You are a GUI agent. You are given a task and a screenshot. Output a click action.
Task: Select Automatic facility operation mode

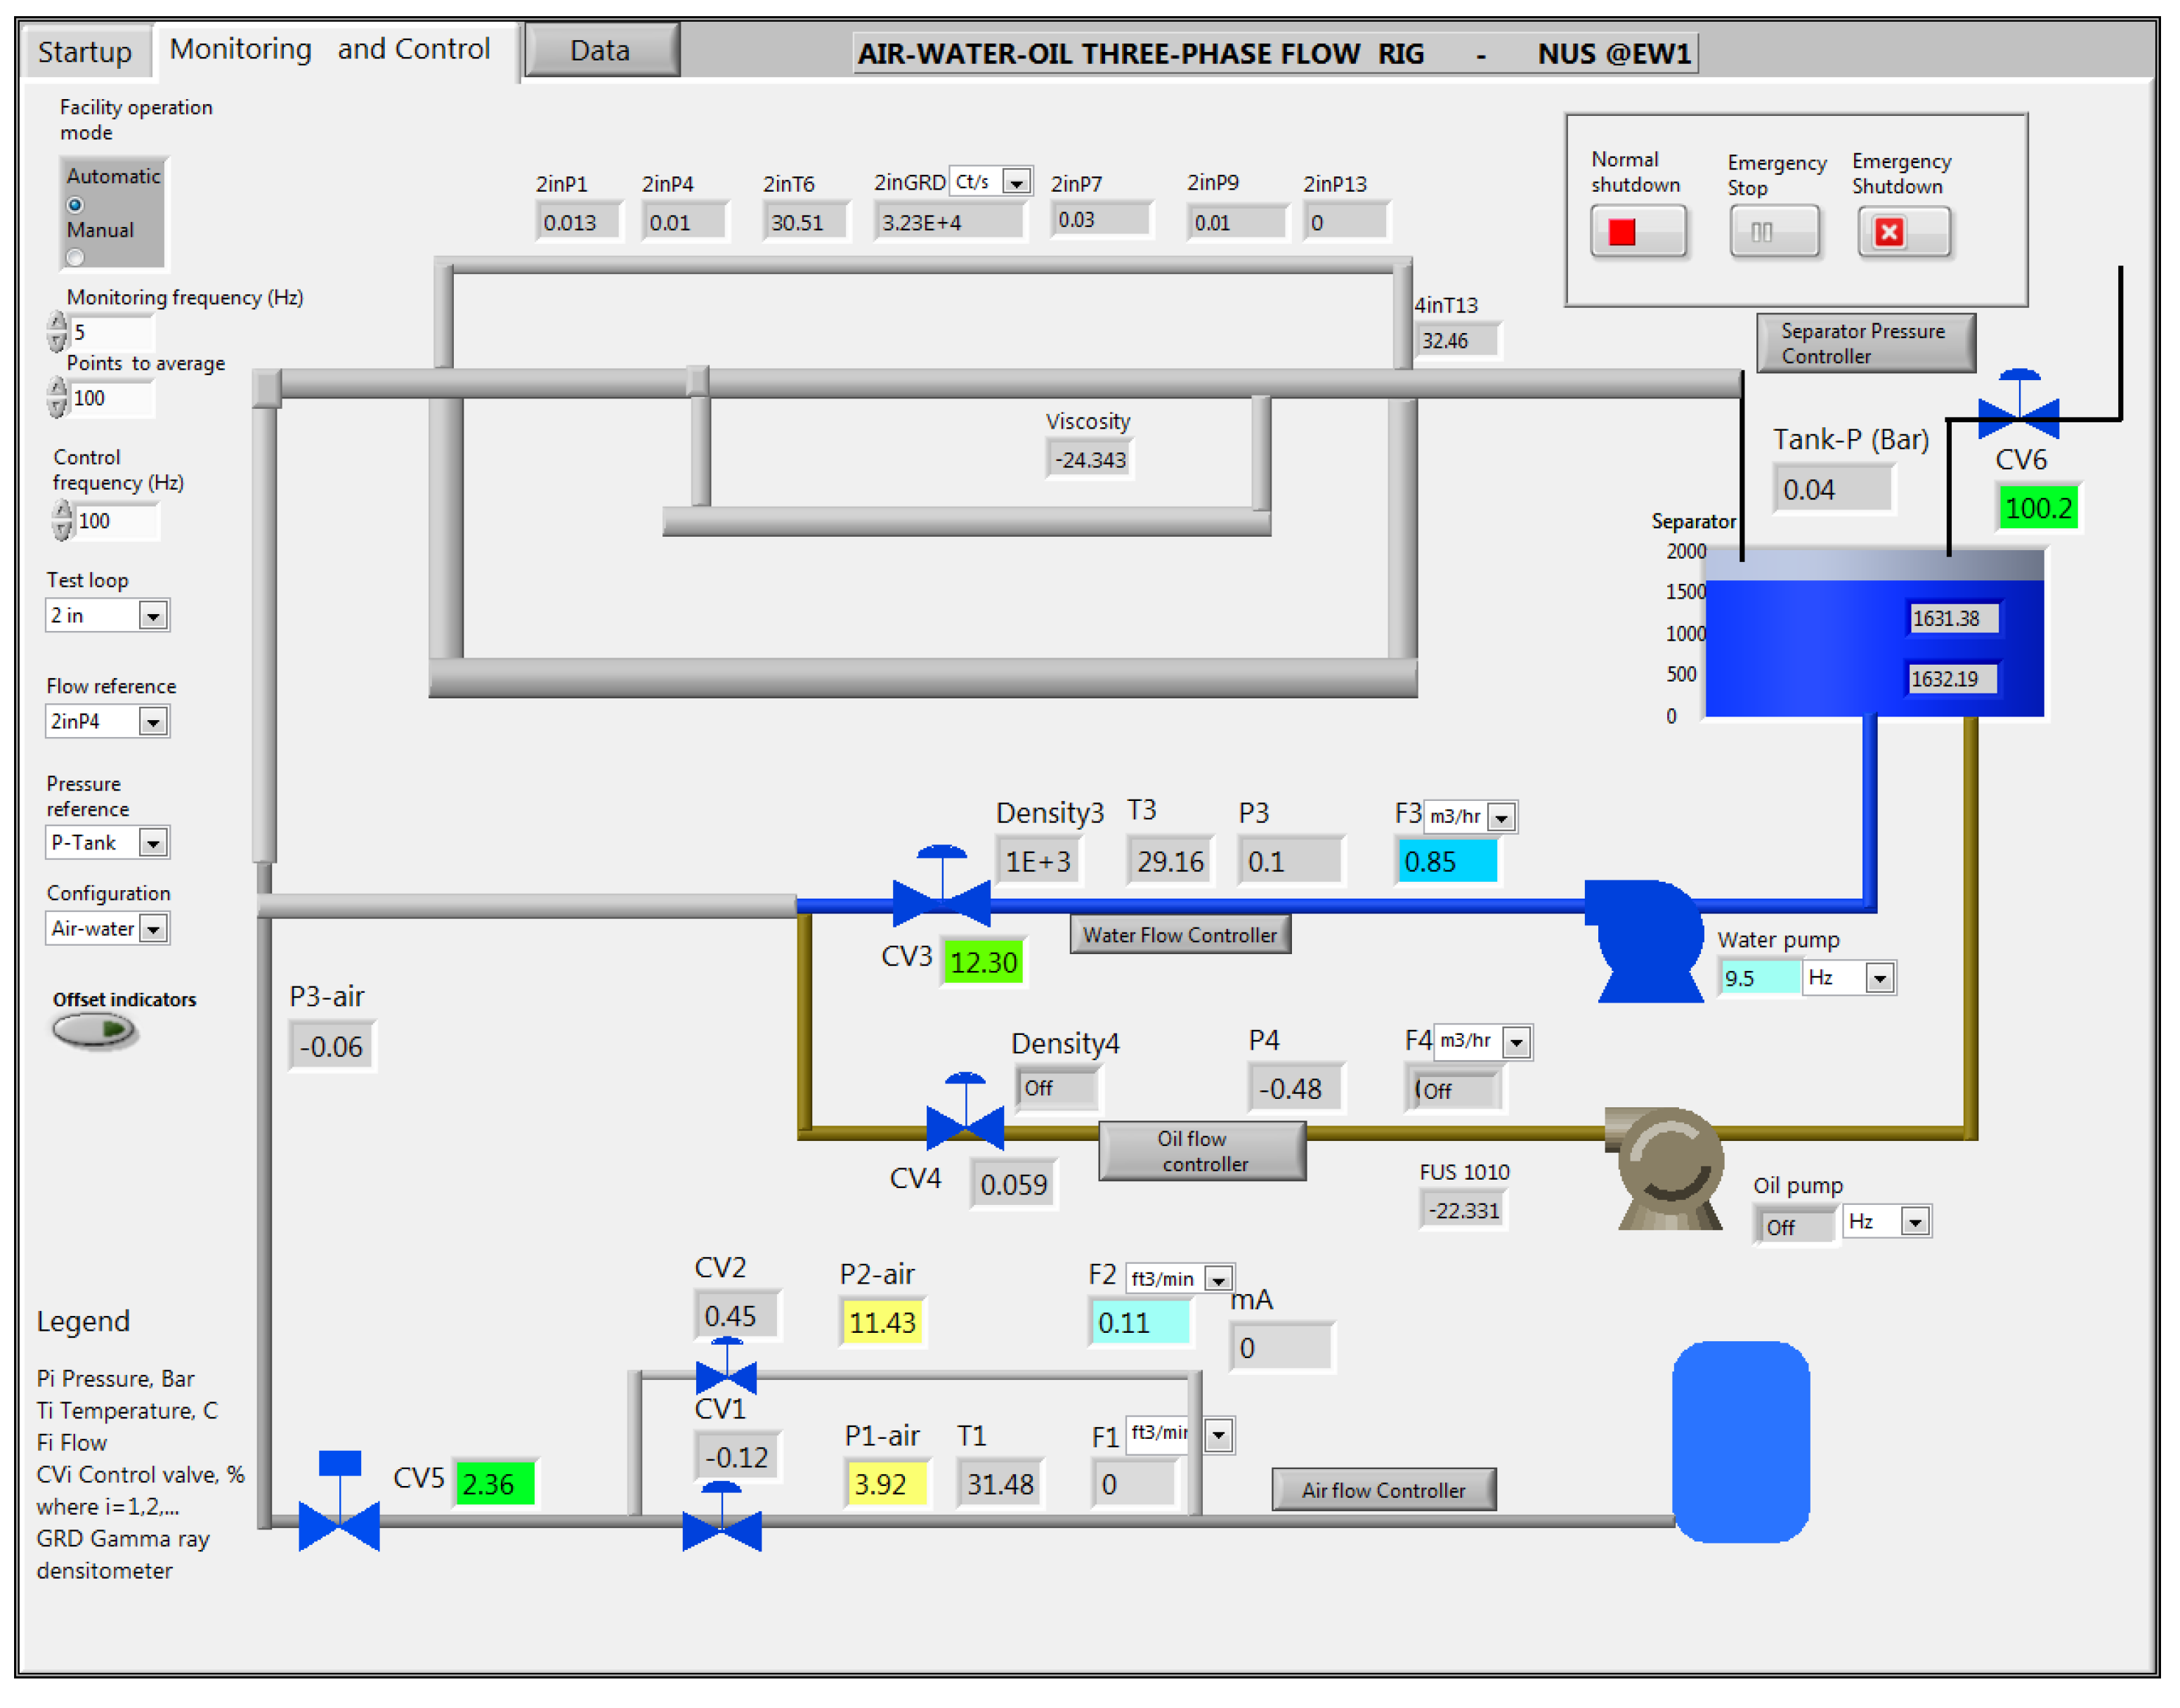tap(75, 205)
